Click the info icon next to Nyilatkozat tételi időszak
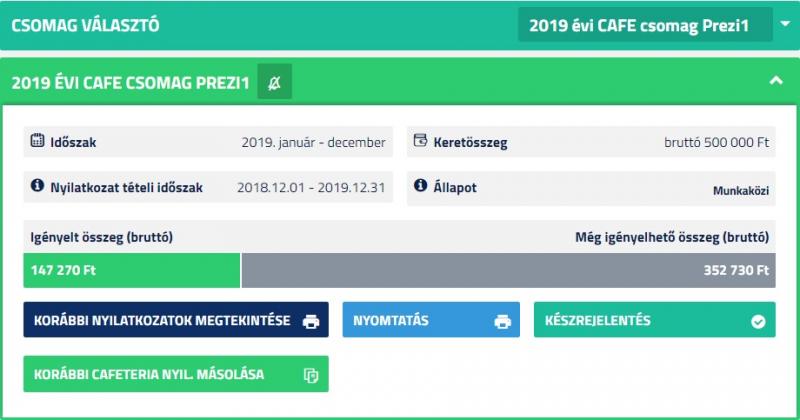 (37, 185)
